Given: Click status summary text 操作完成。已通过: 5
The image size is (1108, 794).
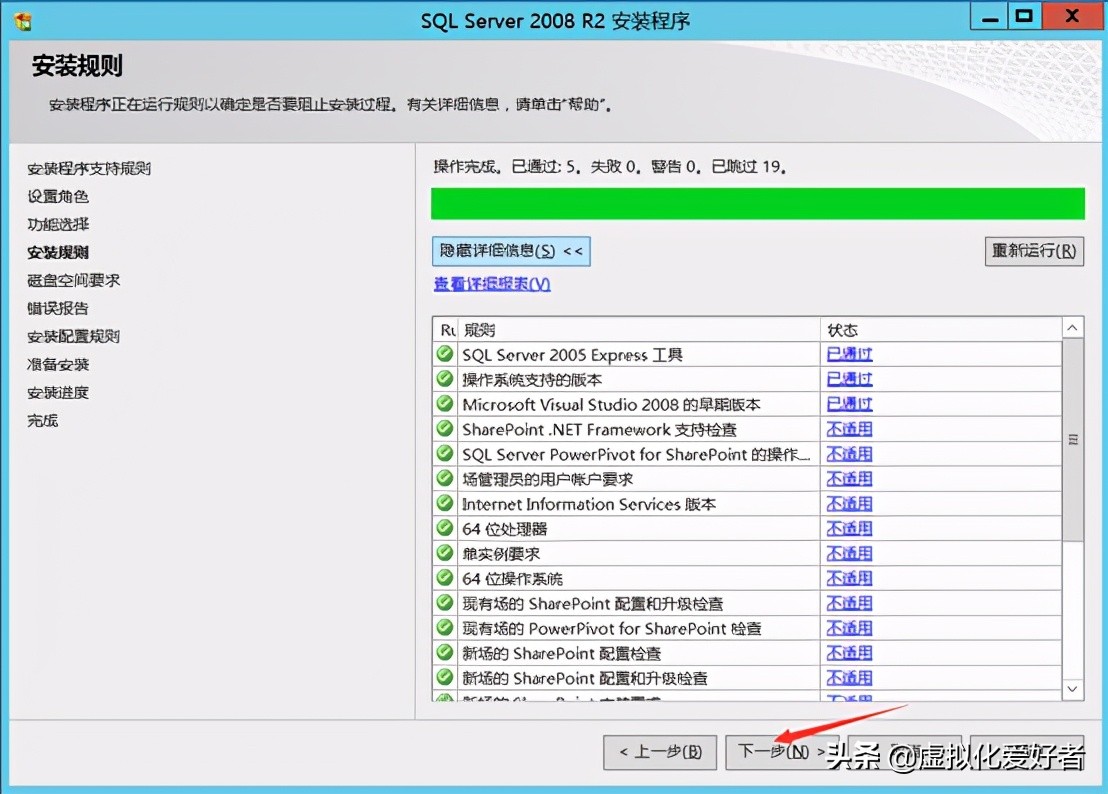Looking at the screenshot, I should (507, 167).
